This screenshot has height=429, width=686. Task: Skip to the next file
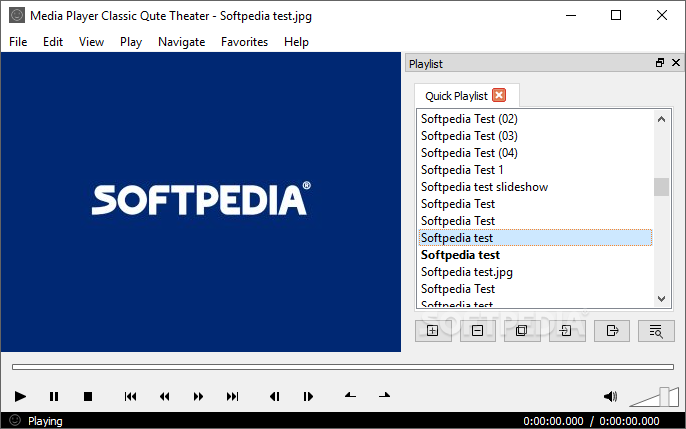(232, 397)
